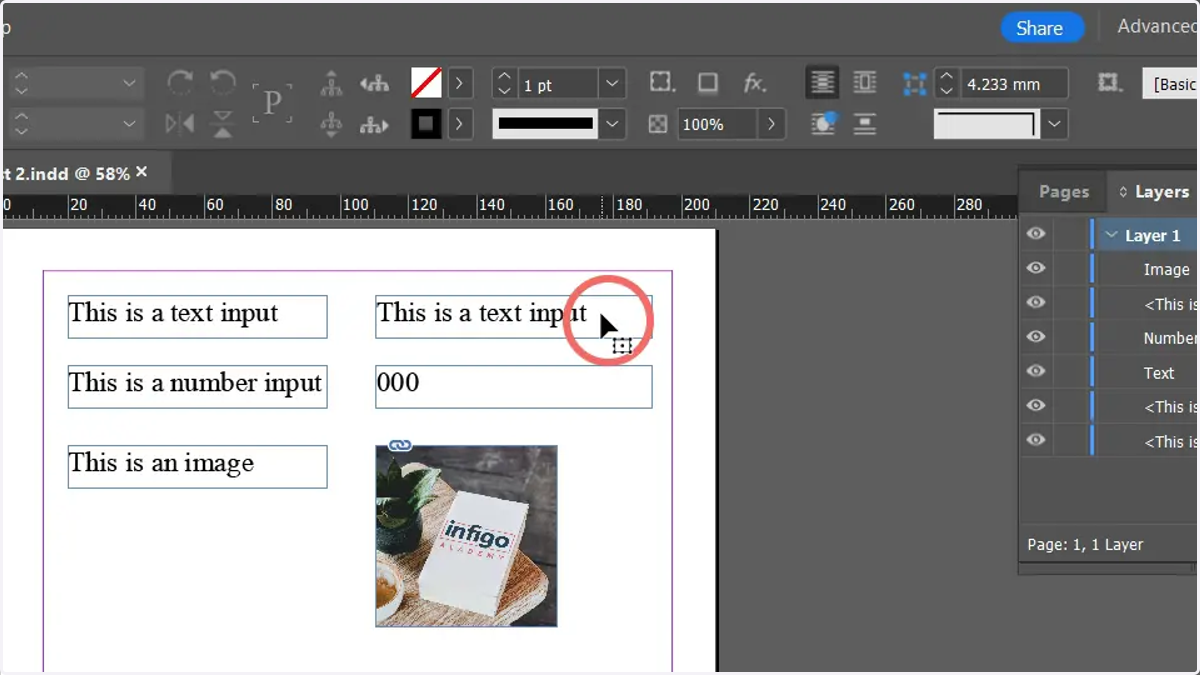Click the frame options icon left of Basic style

[1109, 82]
